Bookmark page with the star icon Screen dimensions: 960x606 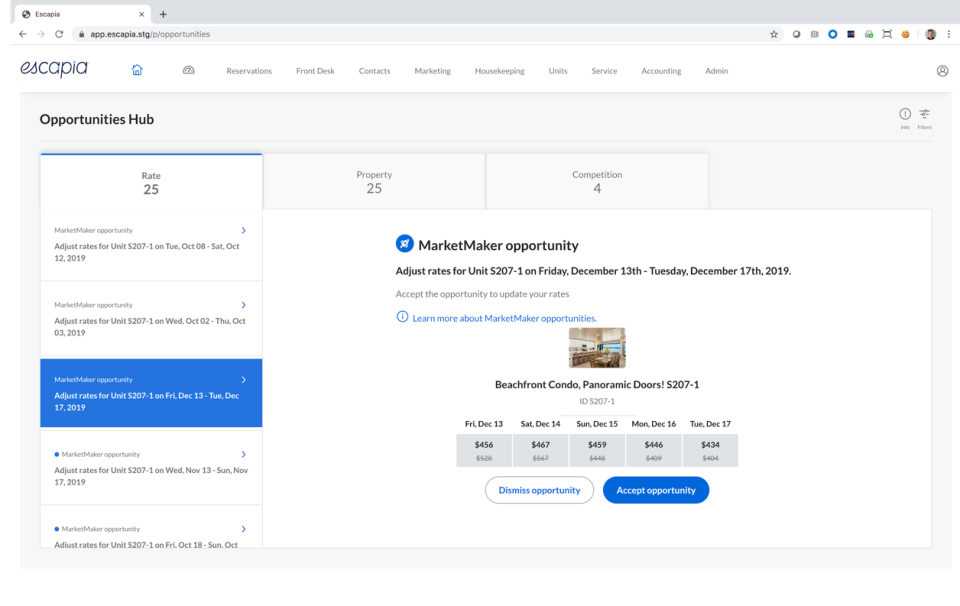(x=774, y=34)
